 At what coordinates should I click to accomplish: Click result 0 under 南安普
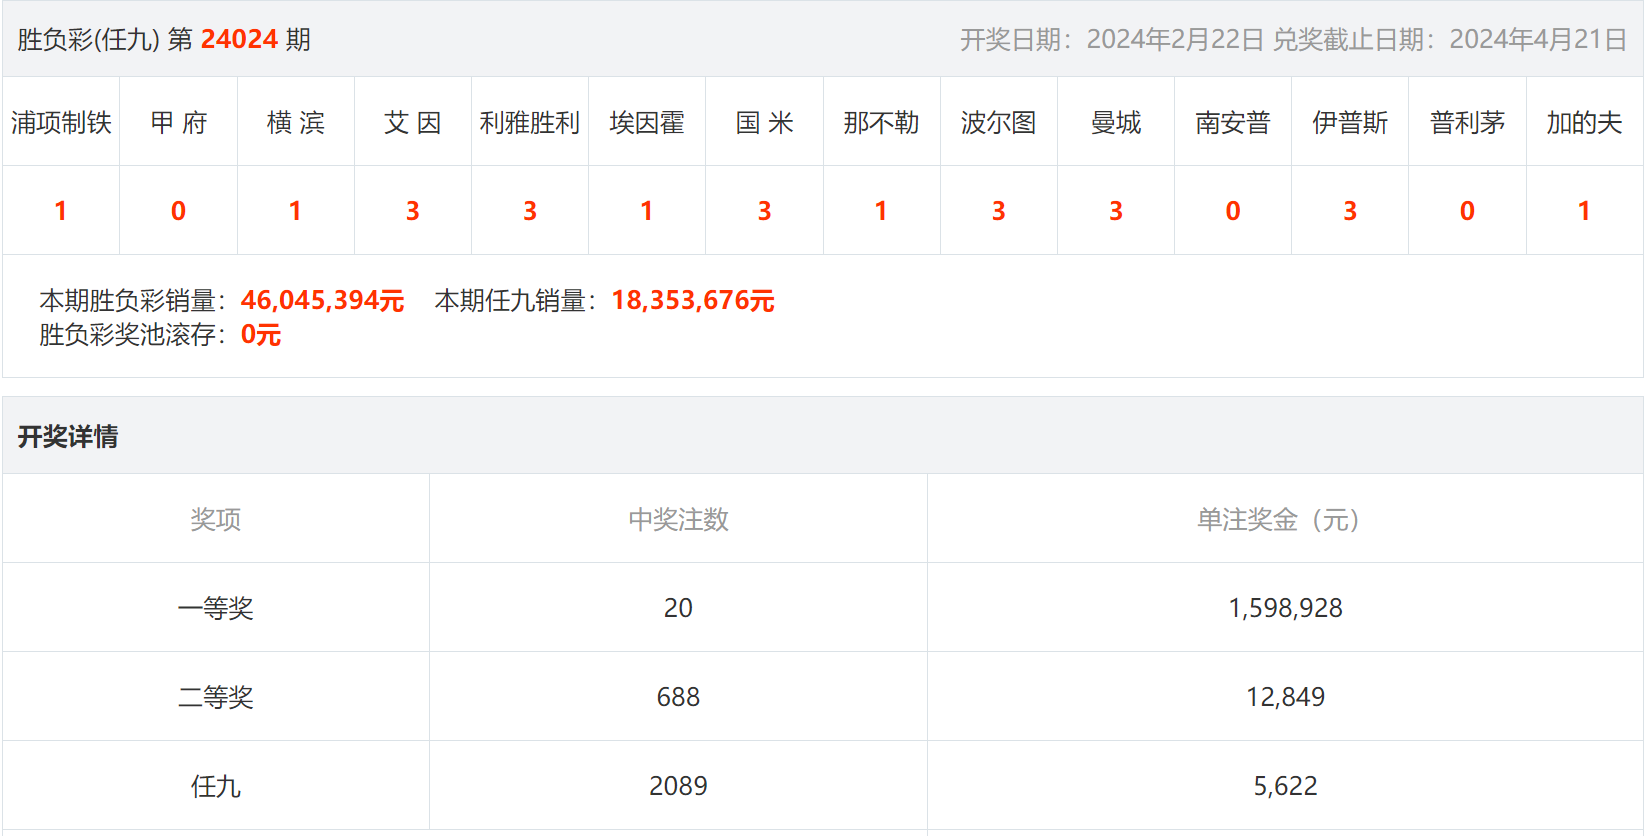pyautogui.click(x=1232, y=210)
